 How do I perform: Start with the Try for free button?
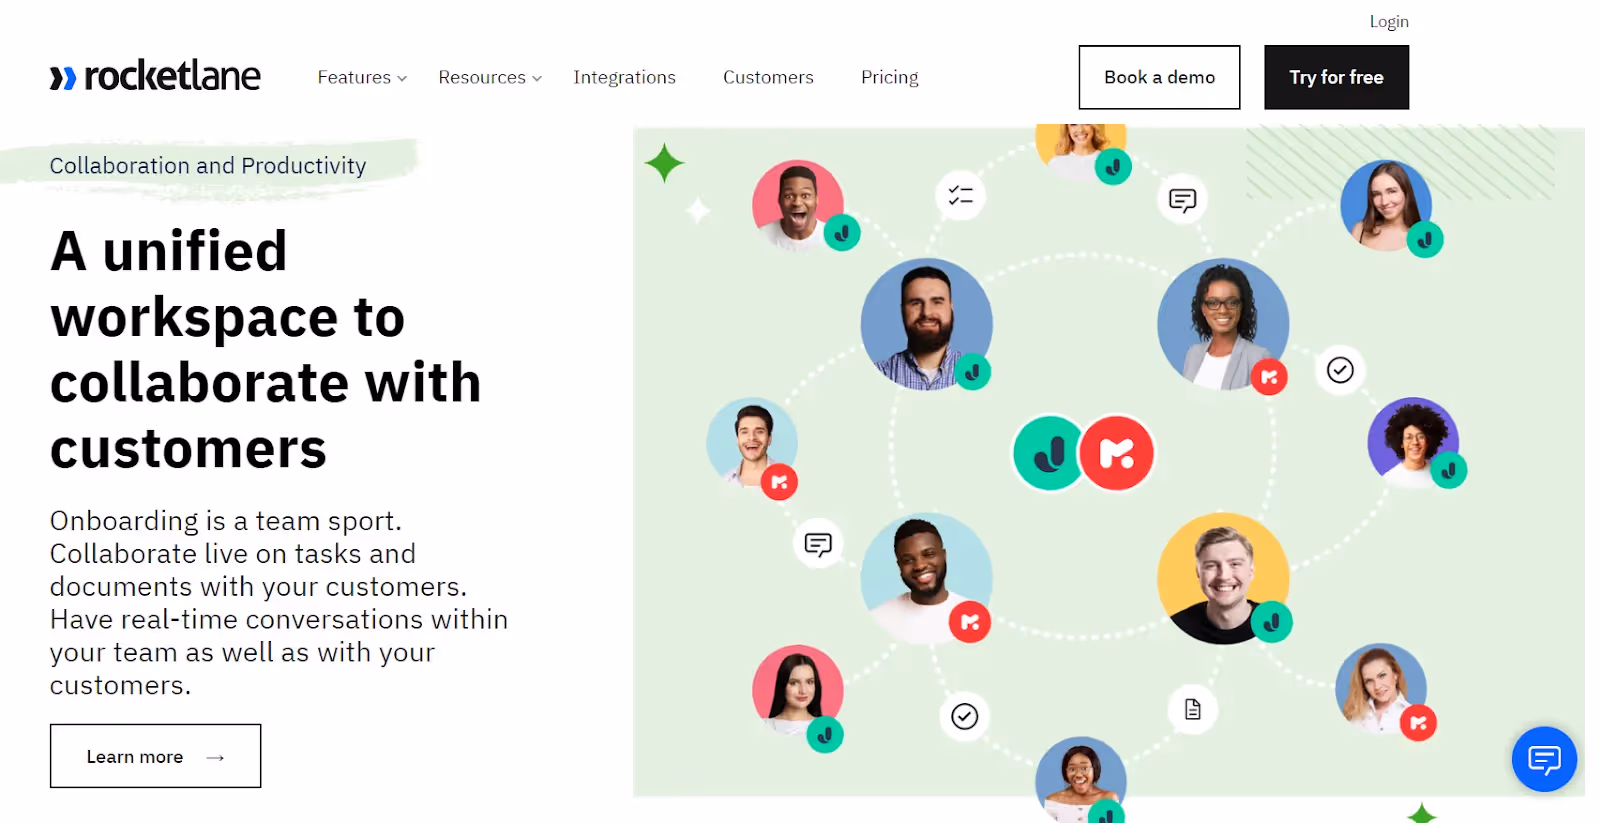[x=1336, y=77]
